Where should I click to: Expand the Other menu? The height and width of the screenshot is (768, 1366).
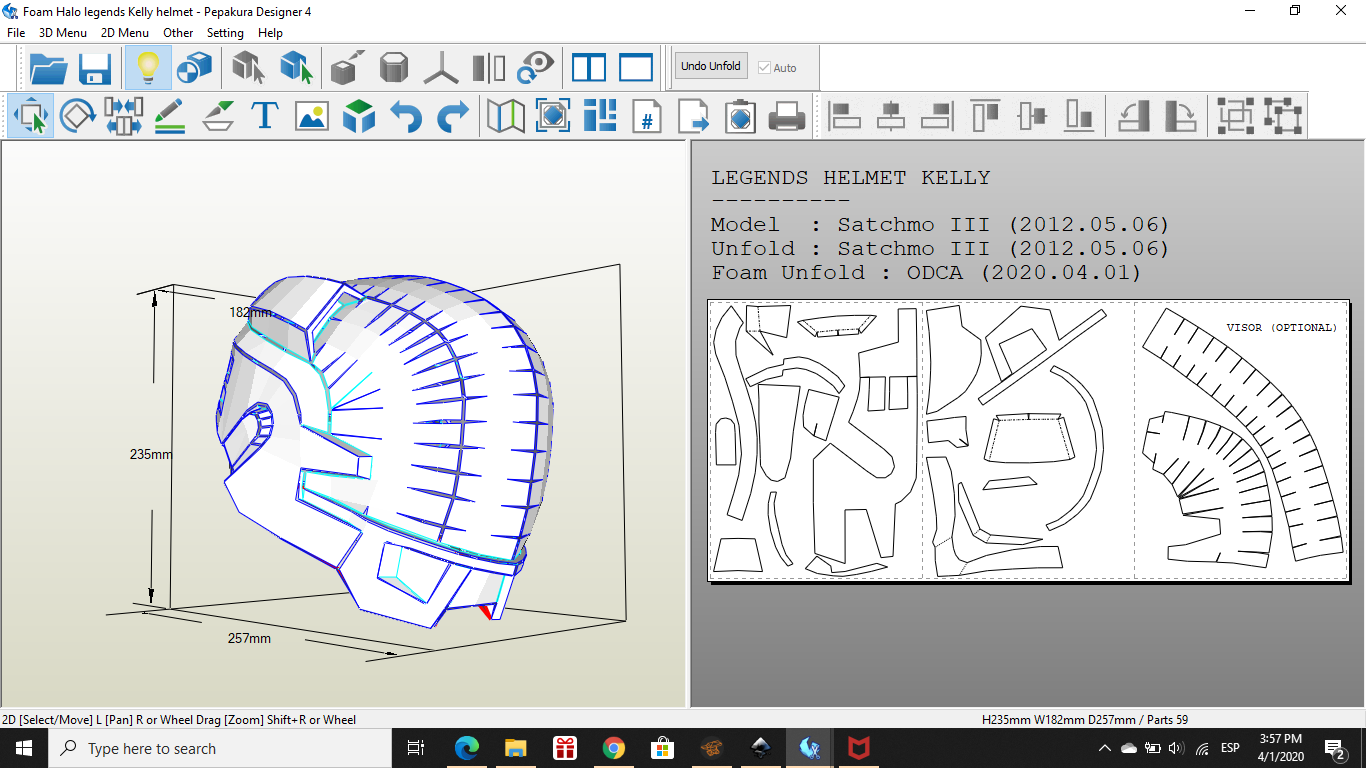tap(178, 33)
